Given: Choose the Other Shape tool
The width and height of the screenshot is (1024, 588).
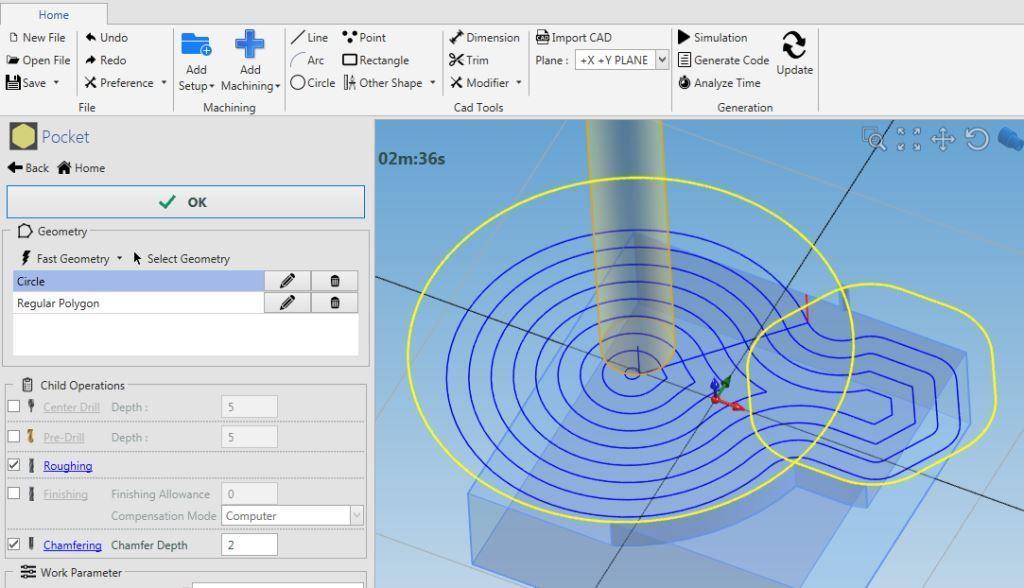Looking at the screenshot, I should click(x=383, y=83).
